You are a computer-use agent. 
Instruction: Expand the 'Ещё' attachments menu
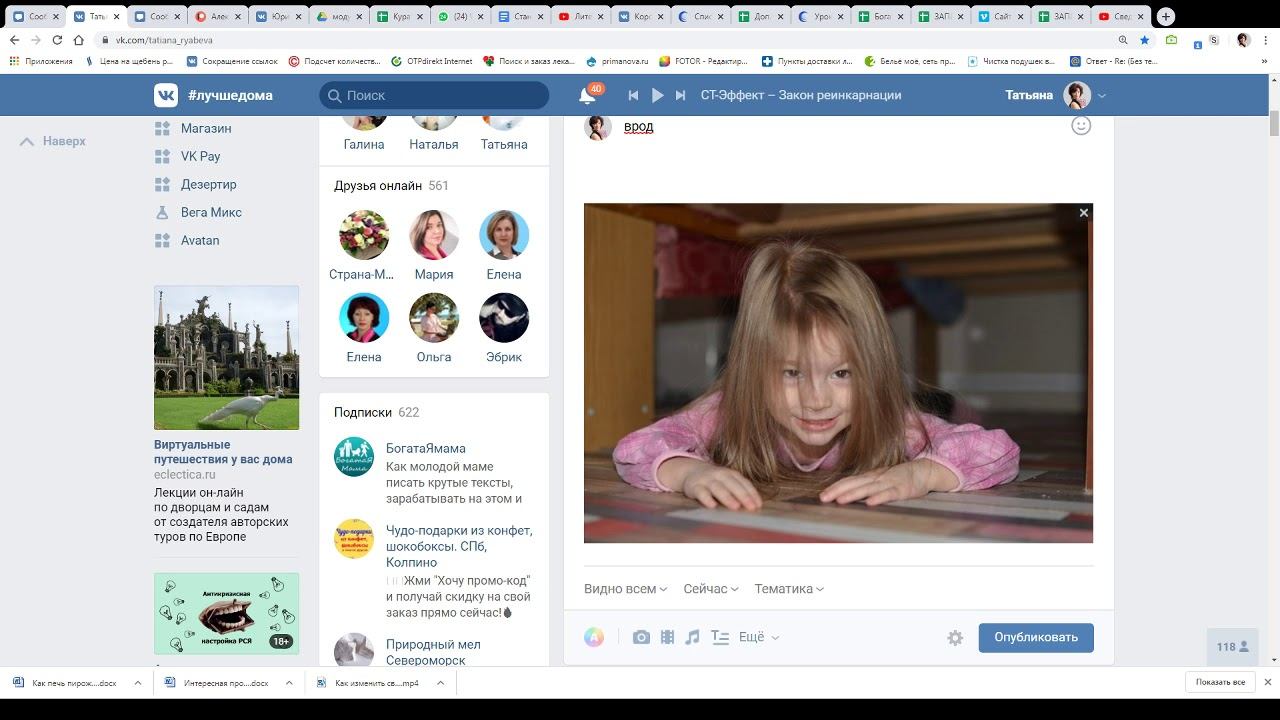pos(758,638)
